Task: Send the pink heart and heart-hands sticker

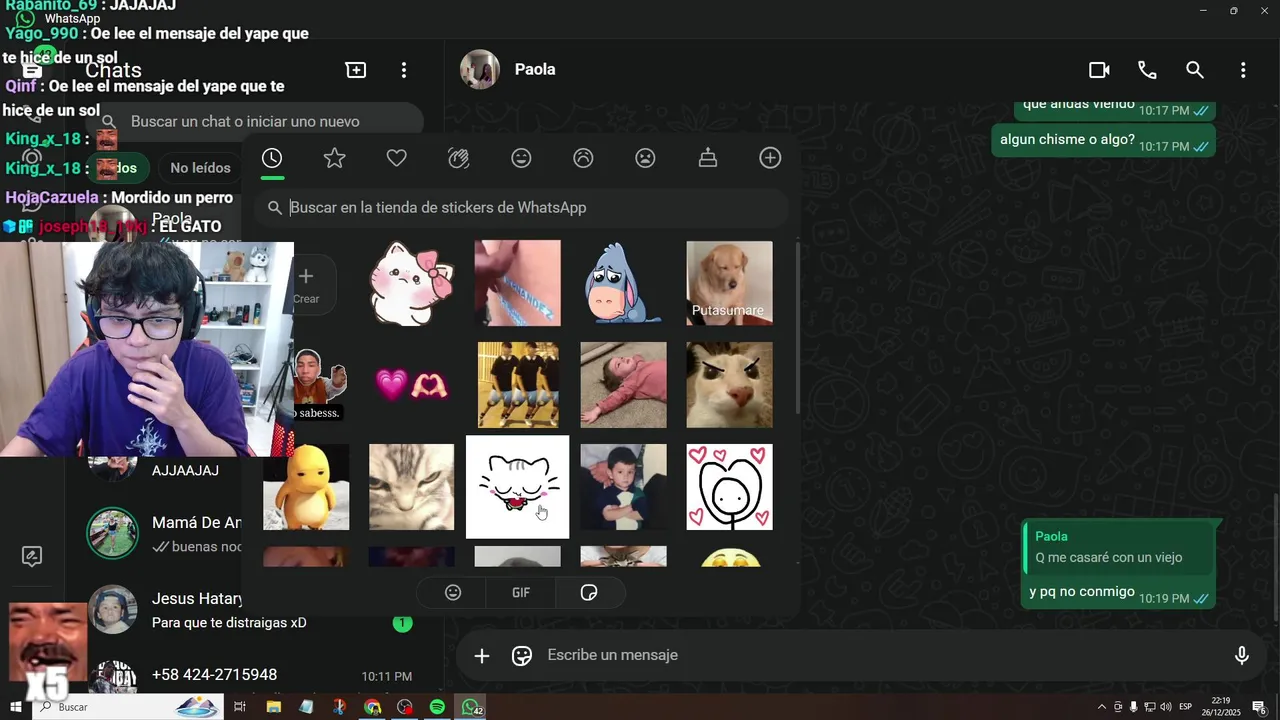Action: (x=411, y=385)
